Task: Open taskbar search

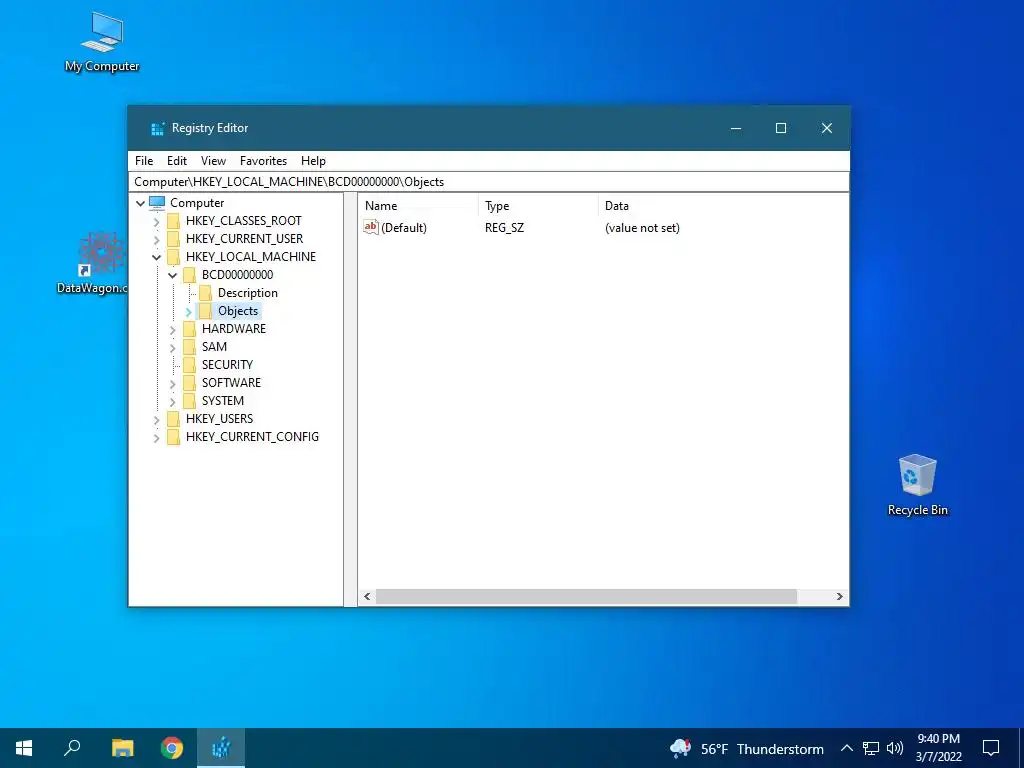Action: click(x=72, y=748)
